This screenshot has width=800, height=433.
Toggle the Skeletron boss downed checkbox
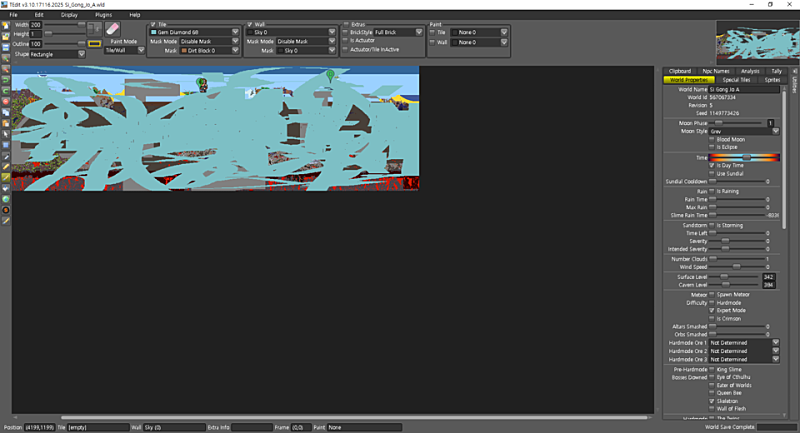(712, 401)
